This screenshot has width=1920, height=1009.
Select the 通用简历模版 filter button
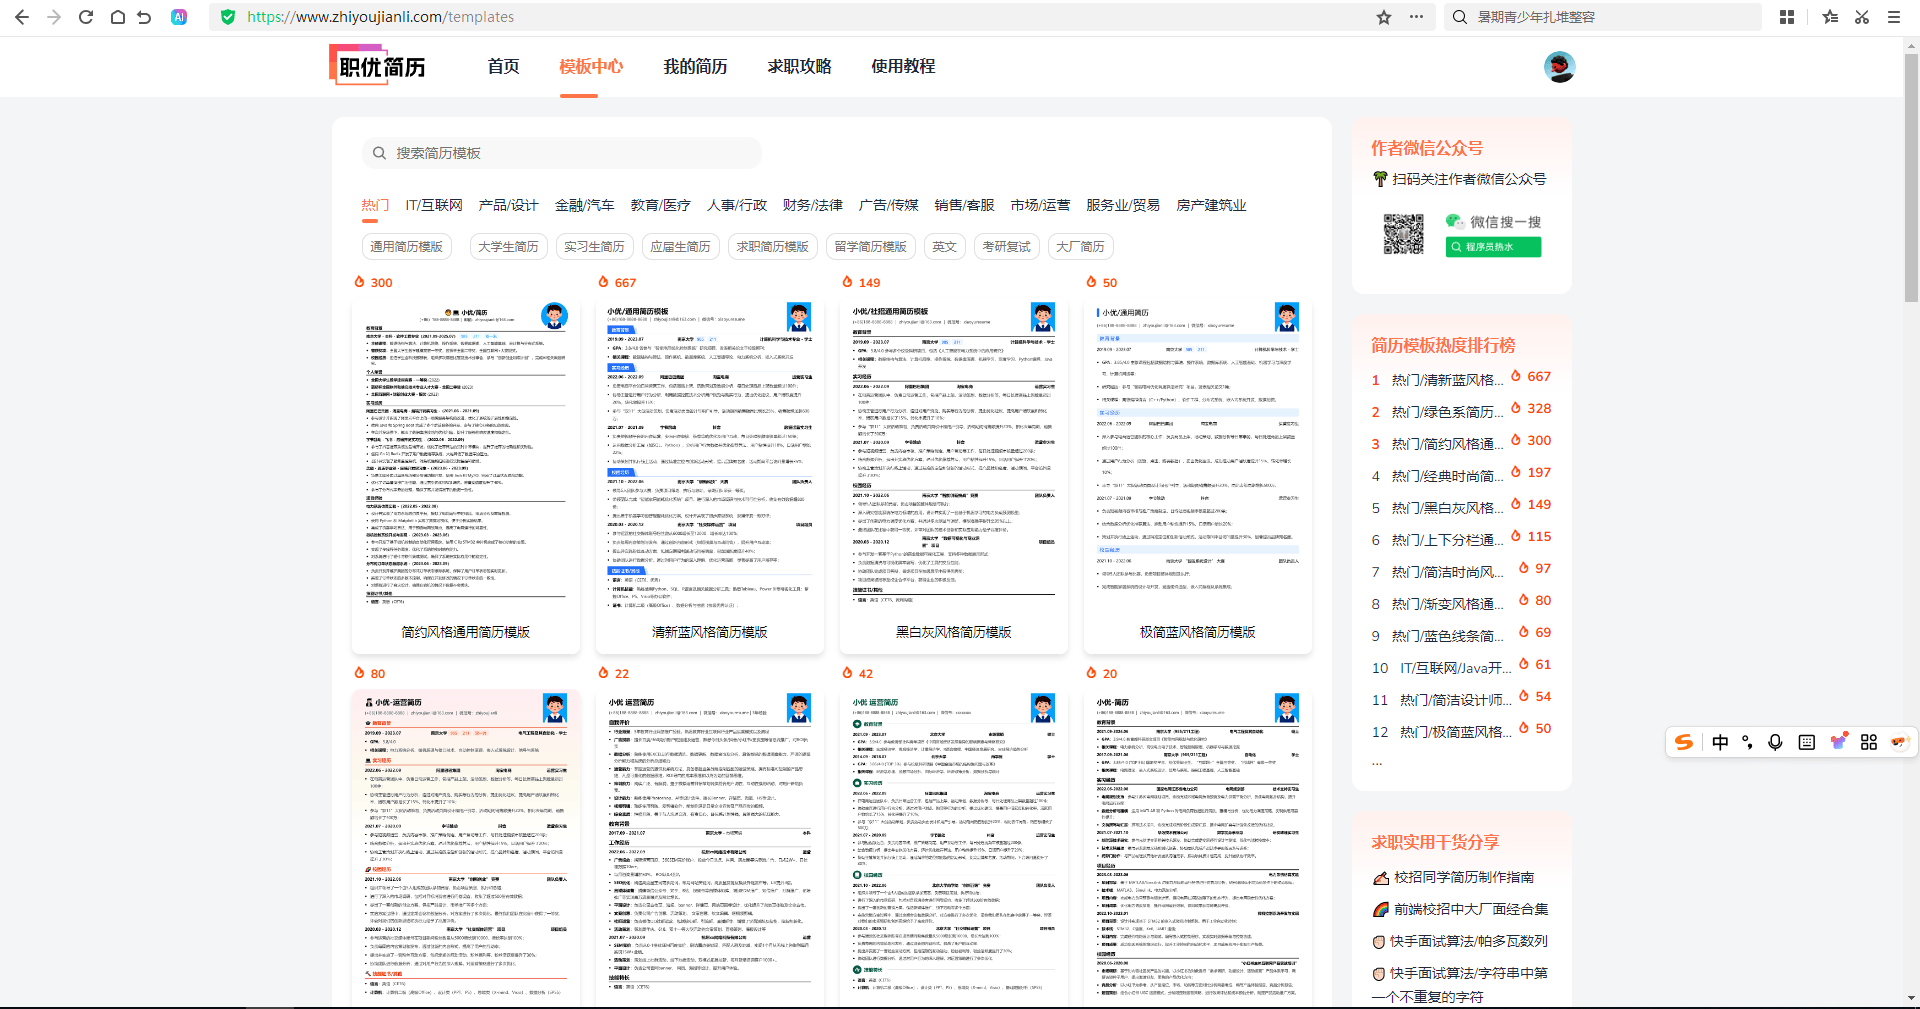coord(407,246)
